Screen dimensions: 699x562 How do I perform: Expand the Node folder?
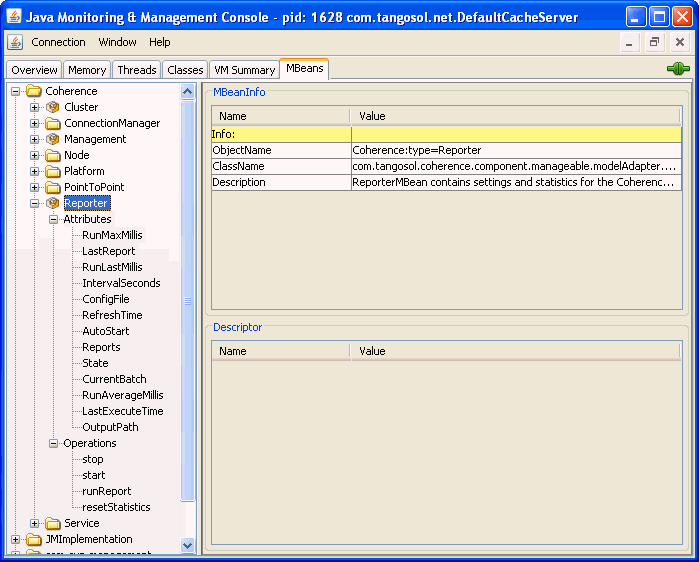34,156
